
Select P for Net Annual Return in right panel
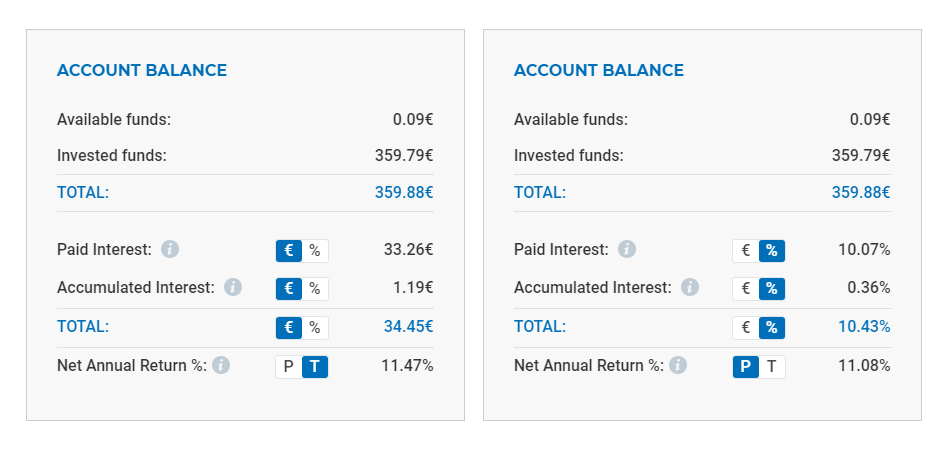(x=746, y=366)
